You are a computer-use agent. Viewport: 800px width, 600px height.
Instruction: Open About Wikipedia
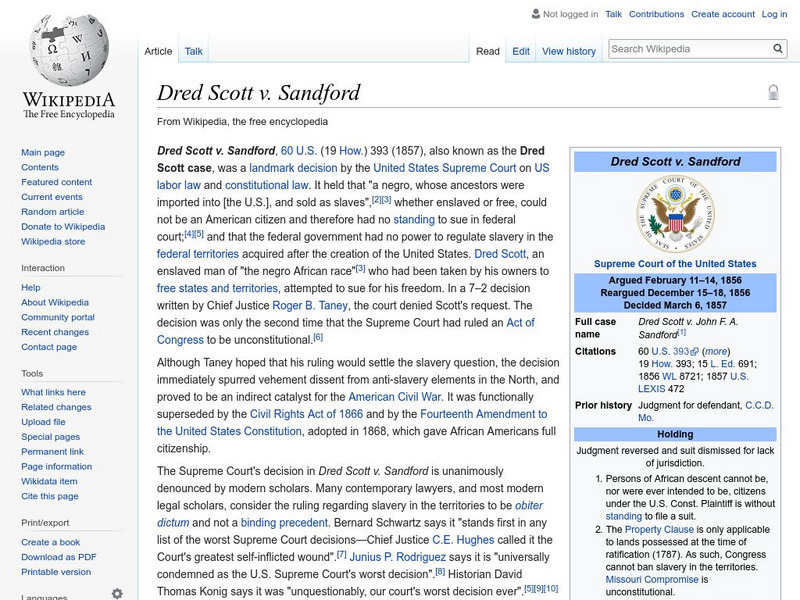[55, 302]
